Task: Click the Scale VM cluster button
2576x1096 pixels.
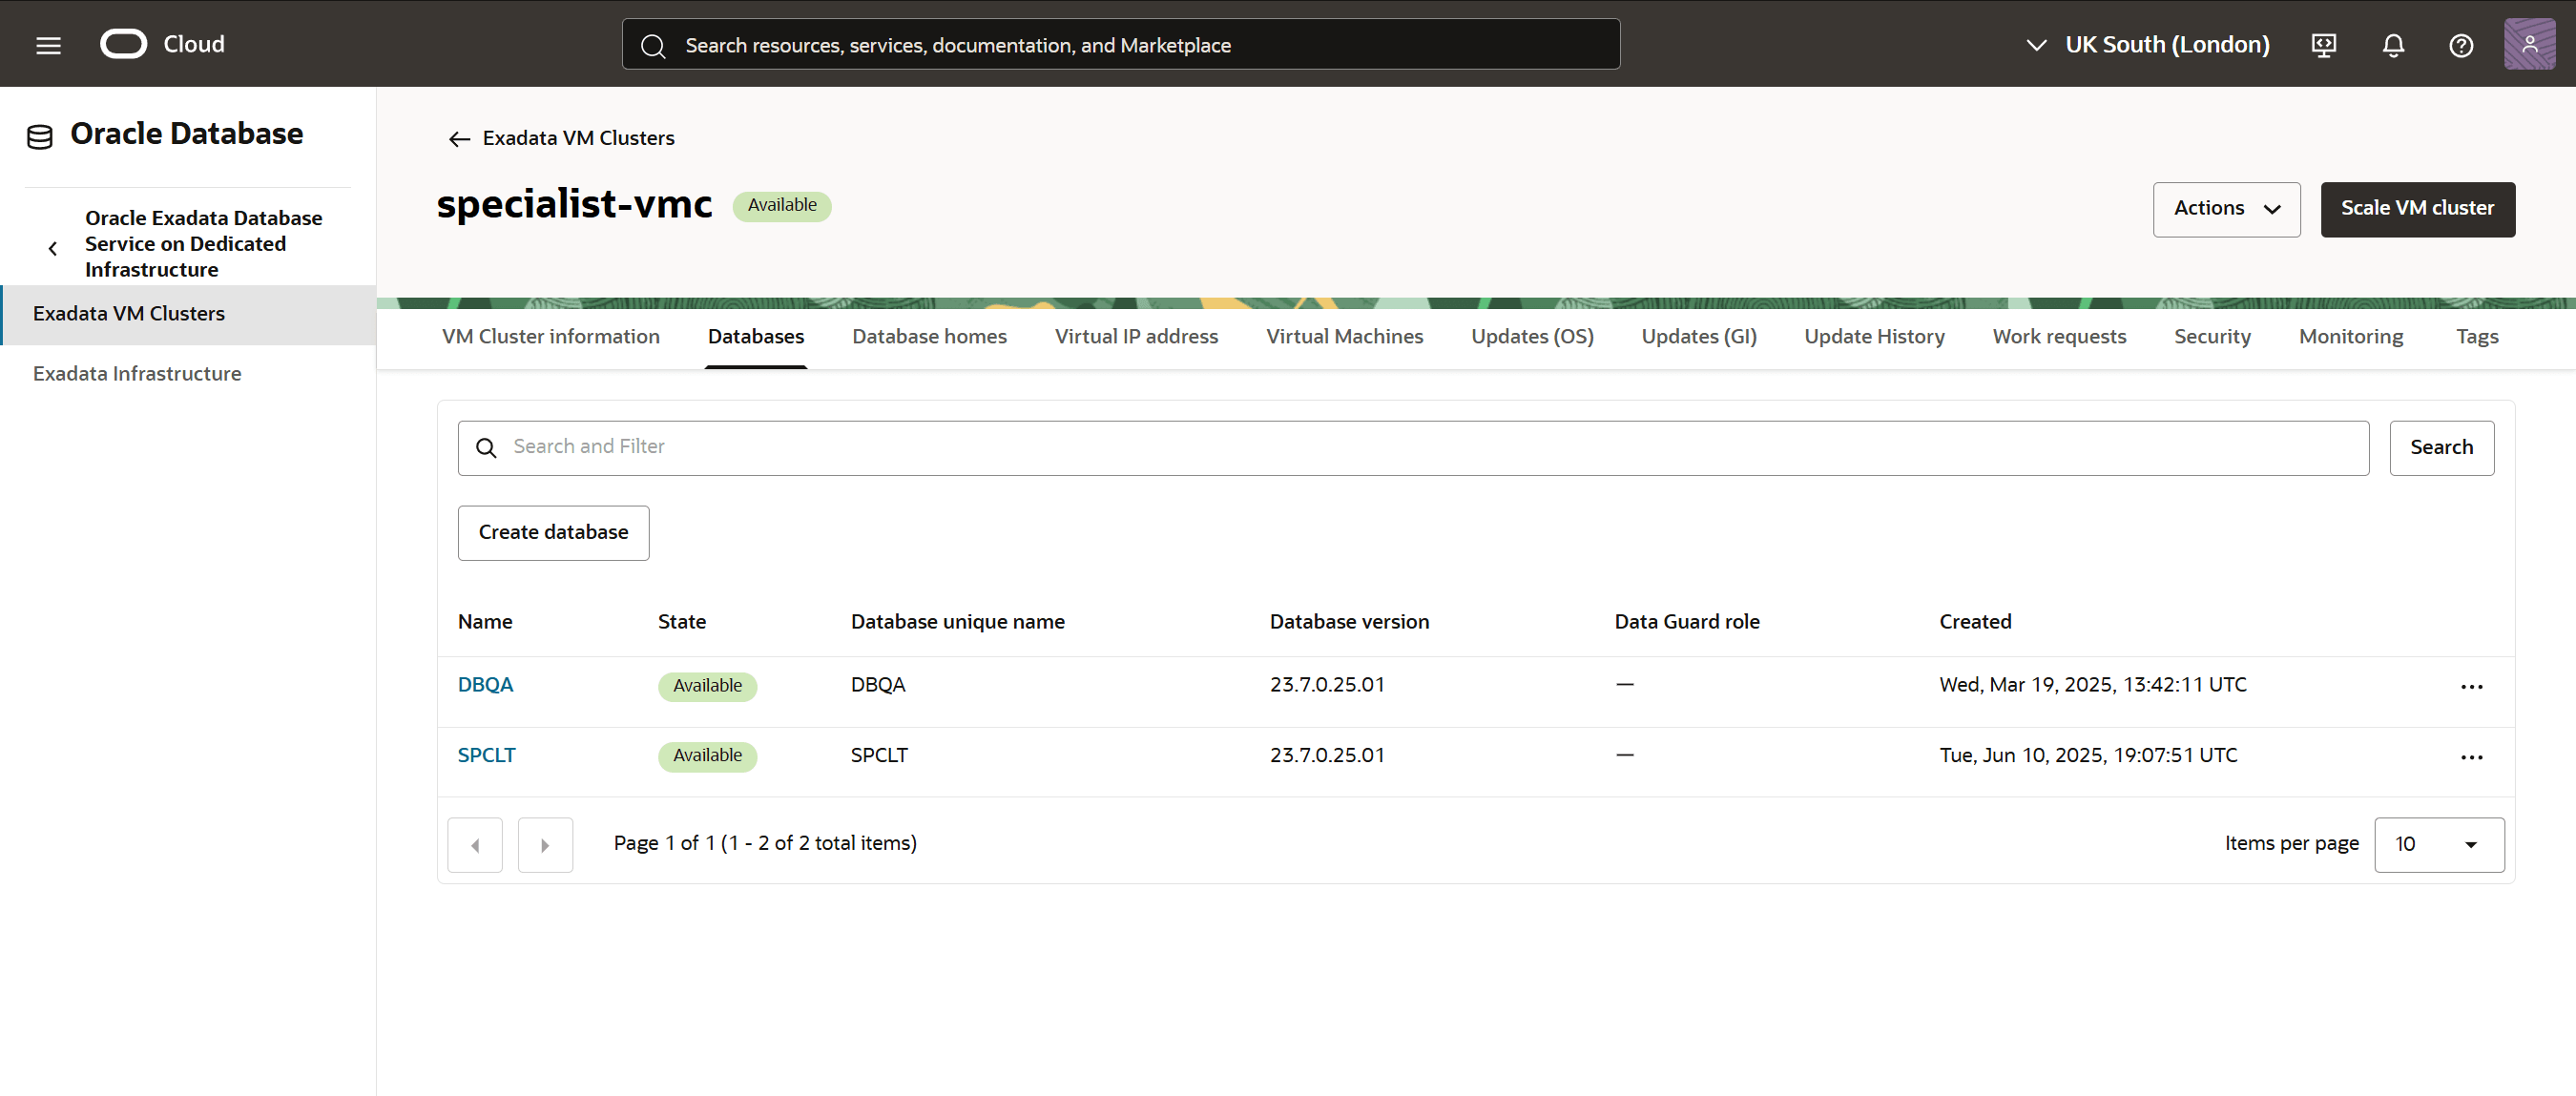Action: pos(2417,209)
